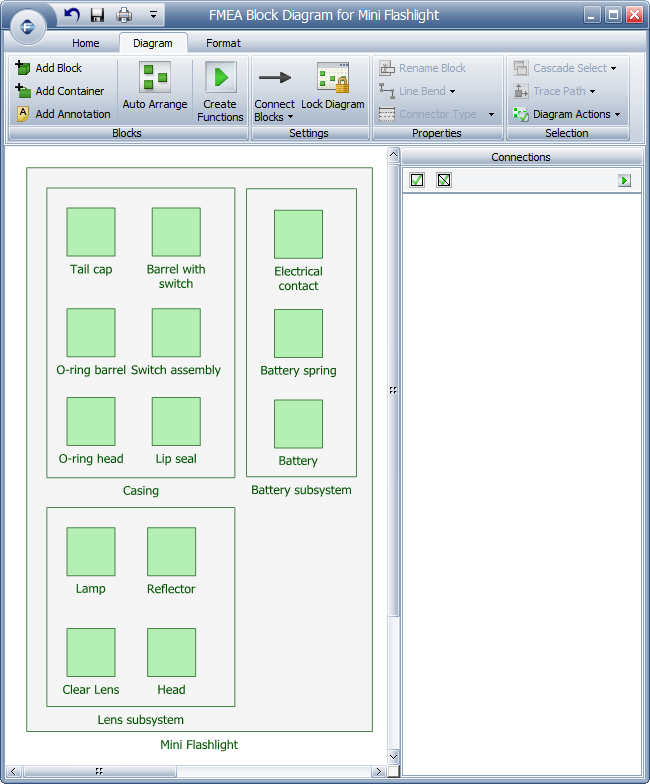Select the Electrical contact block
Screen dimensions: 650x784
[x=298, y=234]
